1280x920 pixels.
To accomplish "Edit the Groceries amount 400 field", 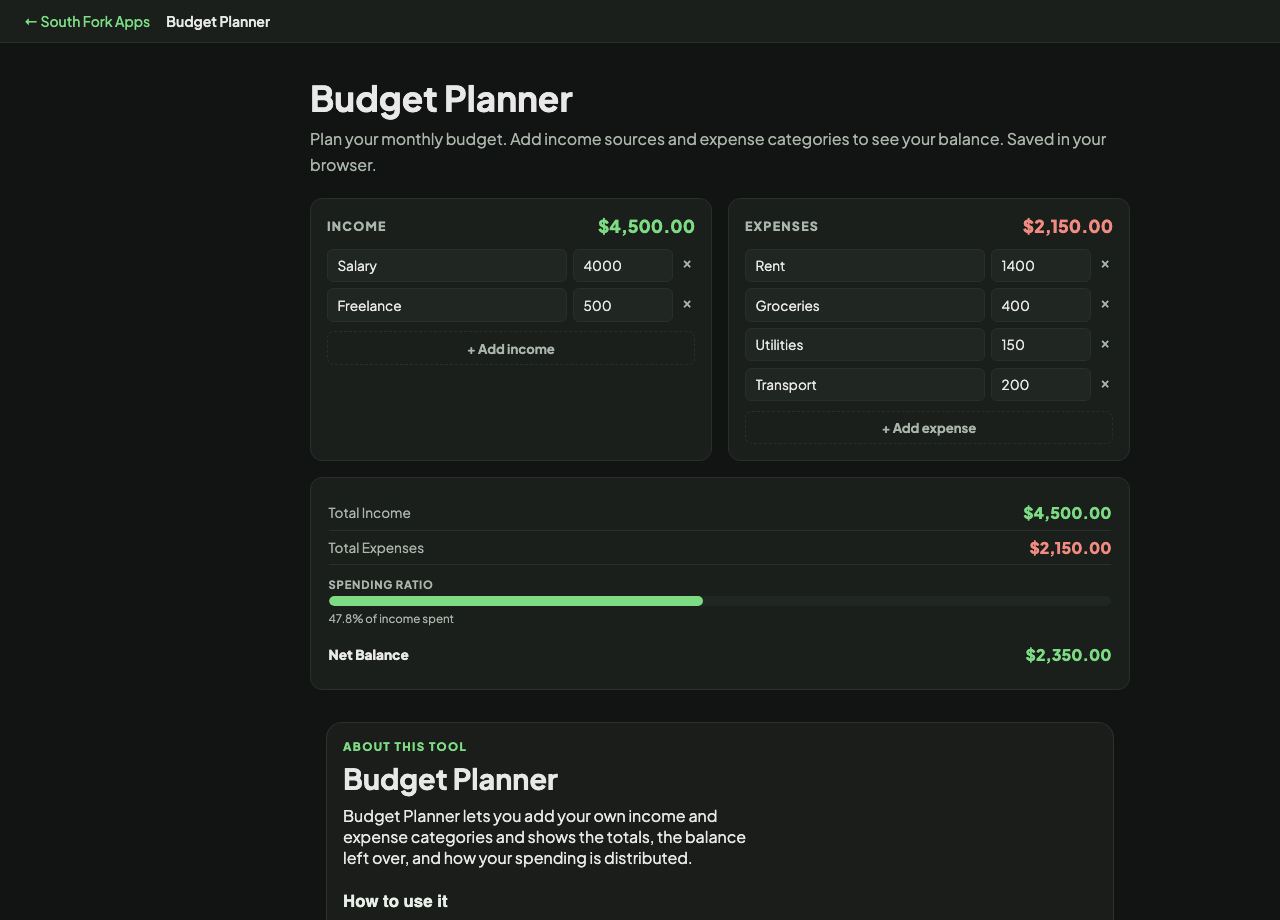I will [x=1041, y=305].
